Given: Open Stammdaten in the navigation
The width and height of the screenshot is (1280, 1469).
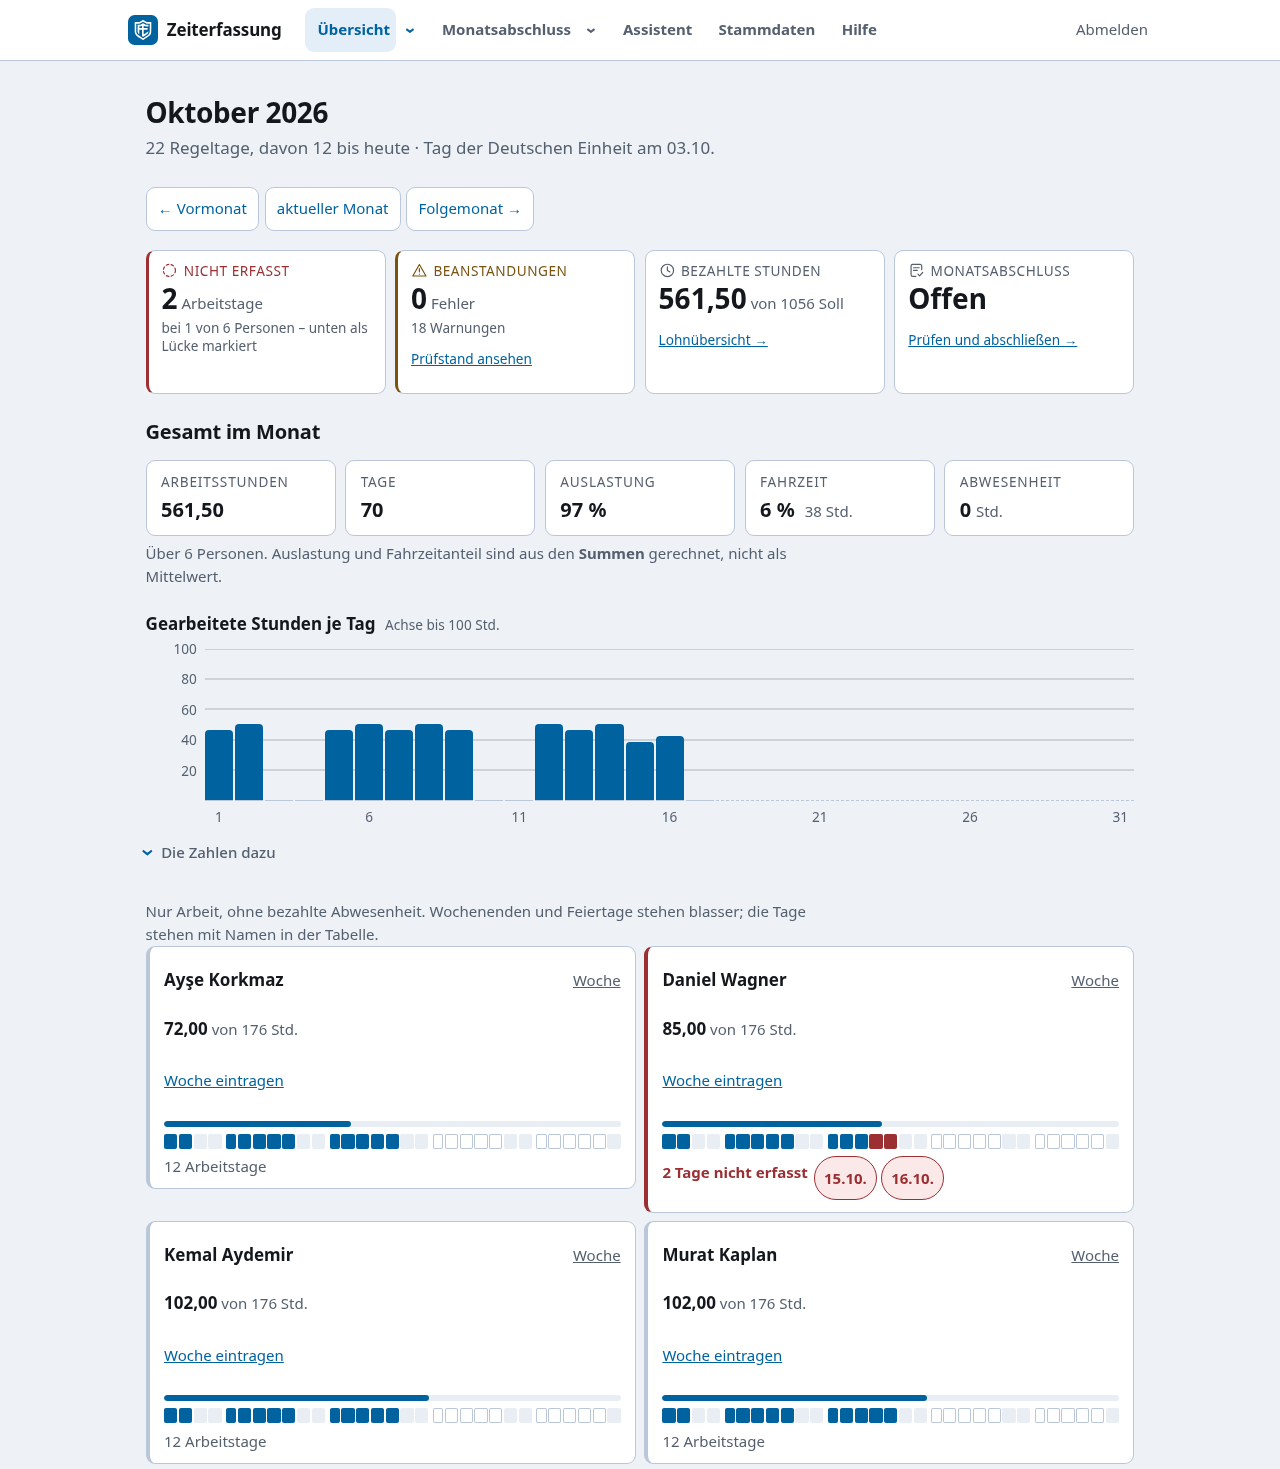Looking at the screenshot, I should click(x=766, y=30).
